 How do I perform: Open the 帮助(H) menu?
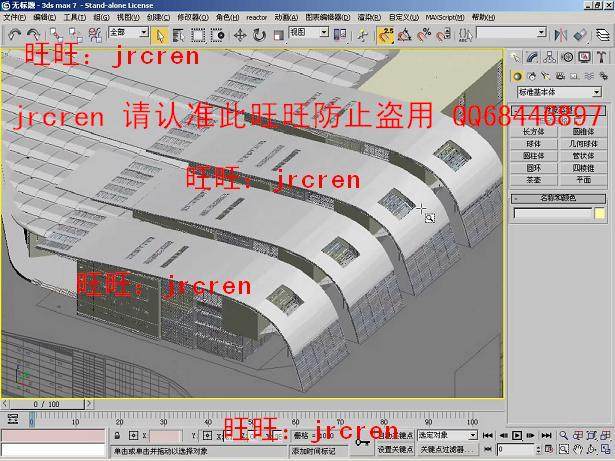(x=483, y=18)
